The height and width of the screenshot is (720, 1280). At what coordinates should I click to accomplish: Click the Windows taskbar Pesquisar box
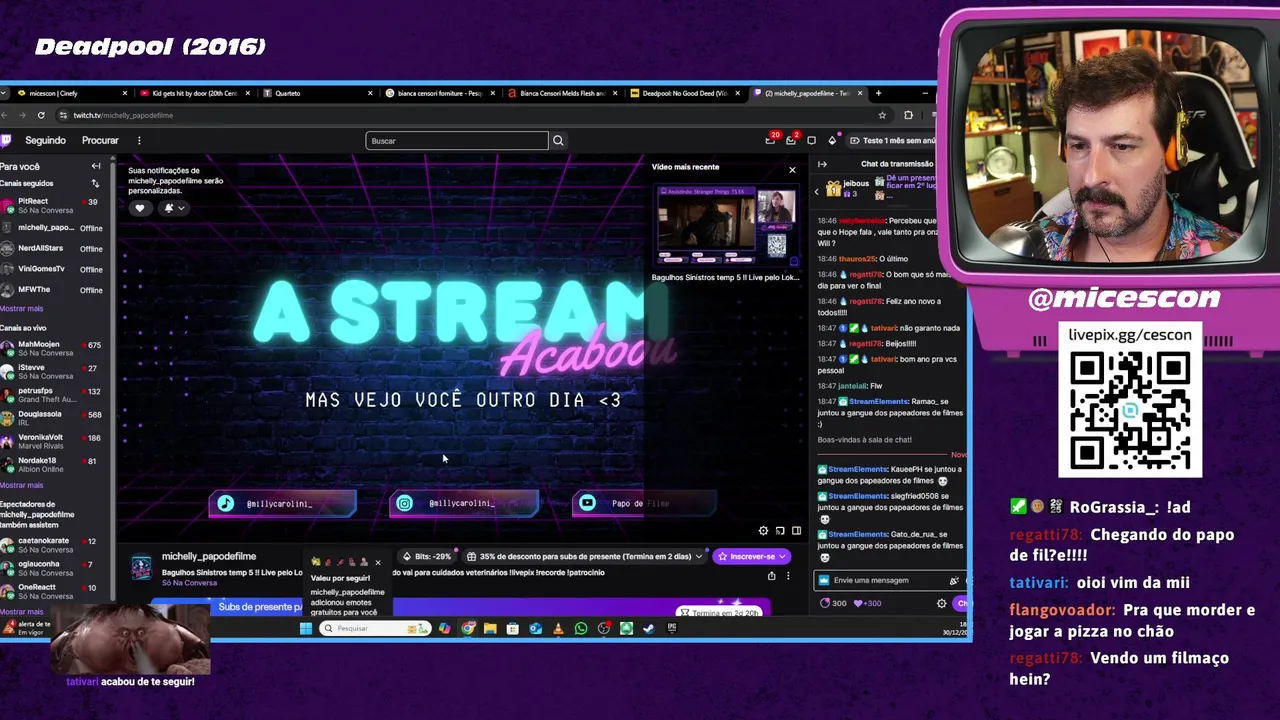(375, 628)
